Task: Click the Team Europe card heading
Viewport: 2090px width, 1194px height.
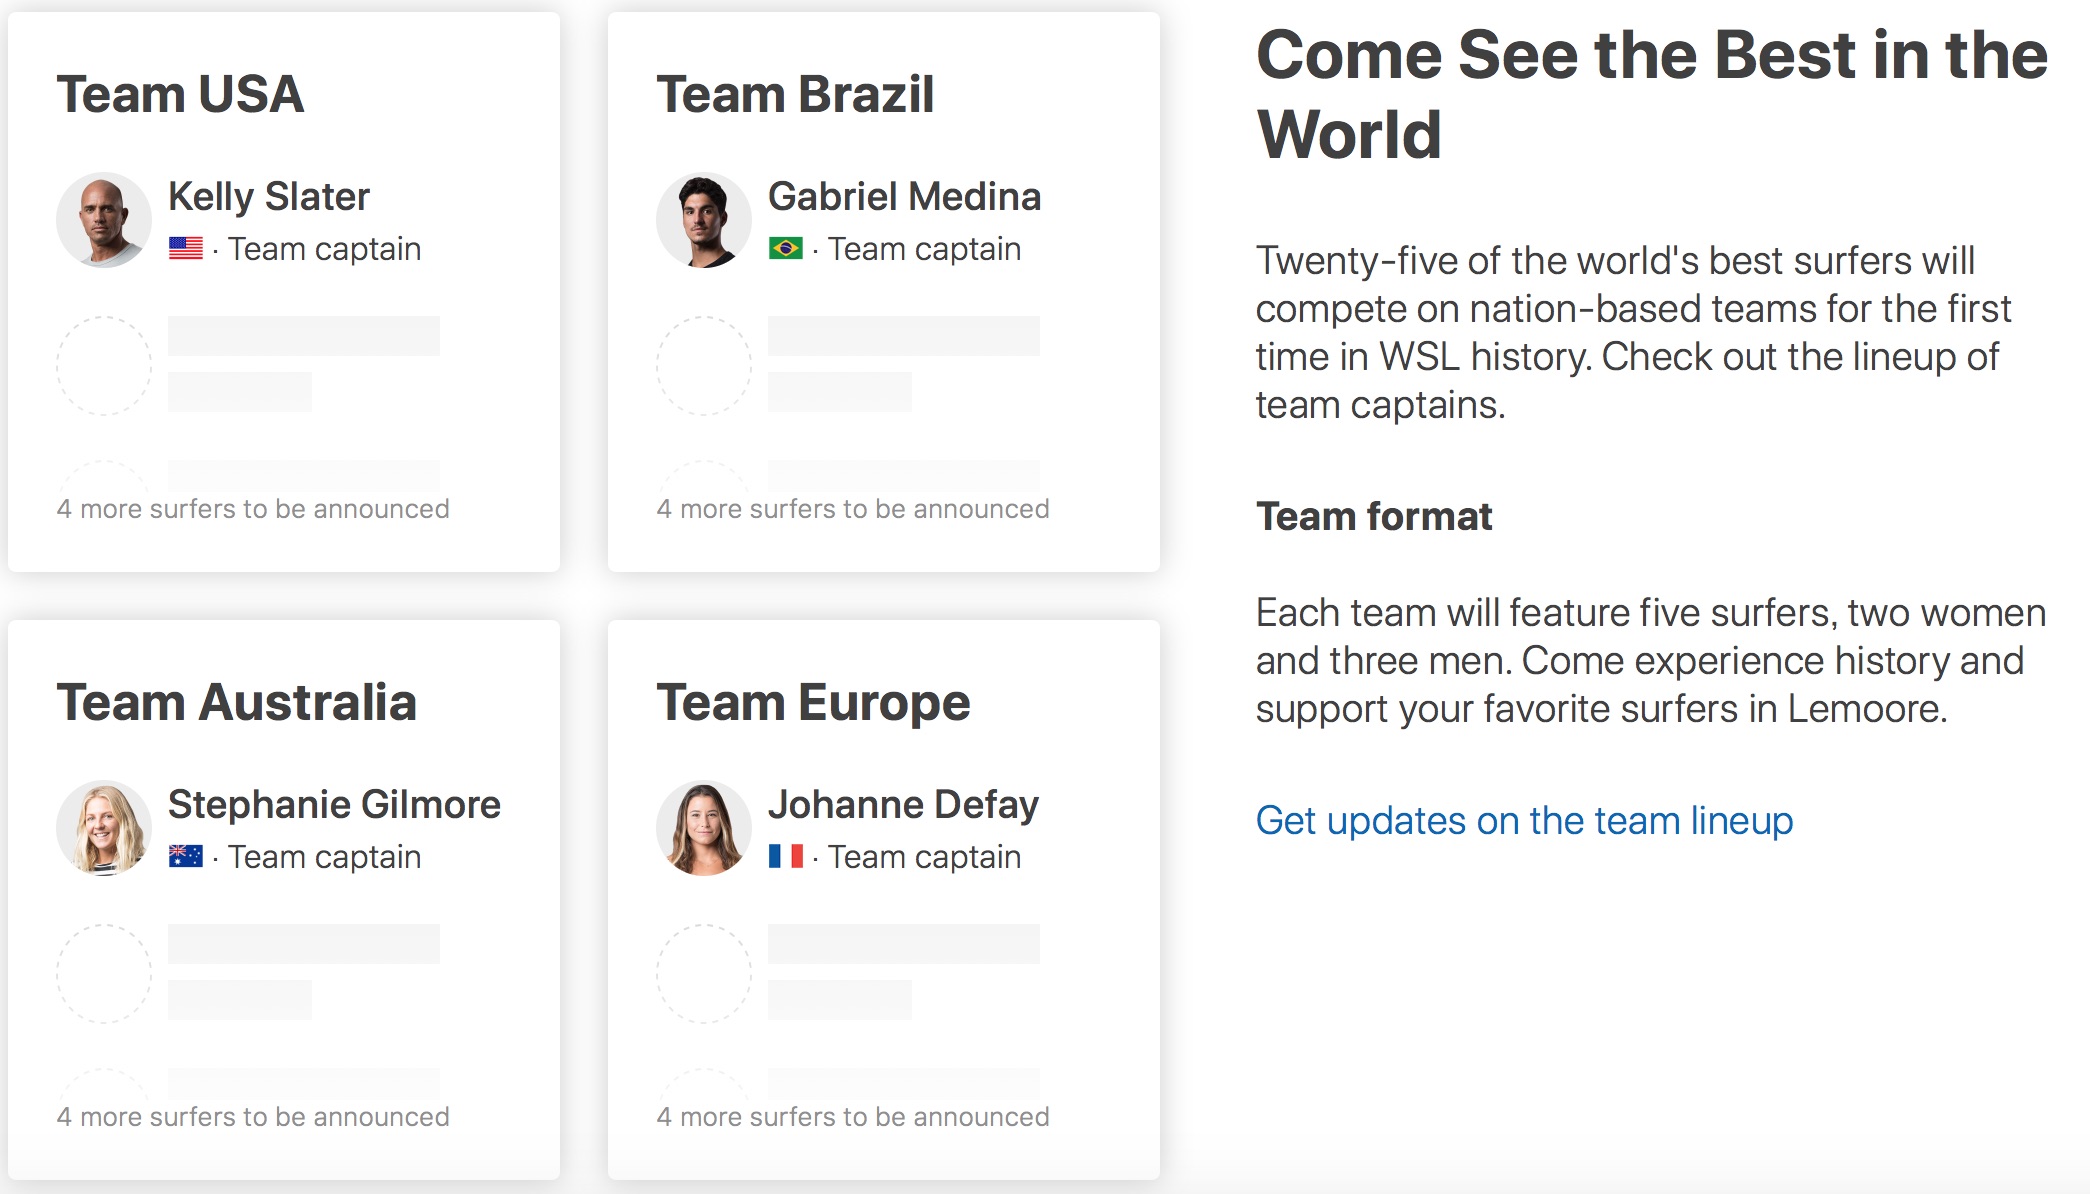Action: point(813,703)
